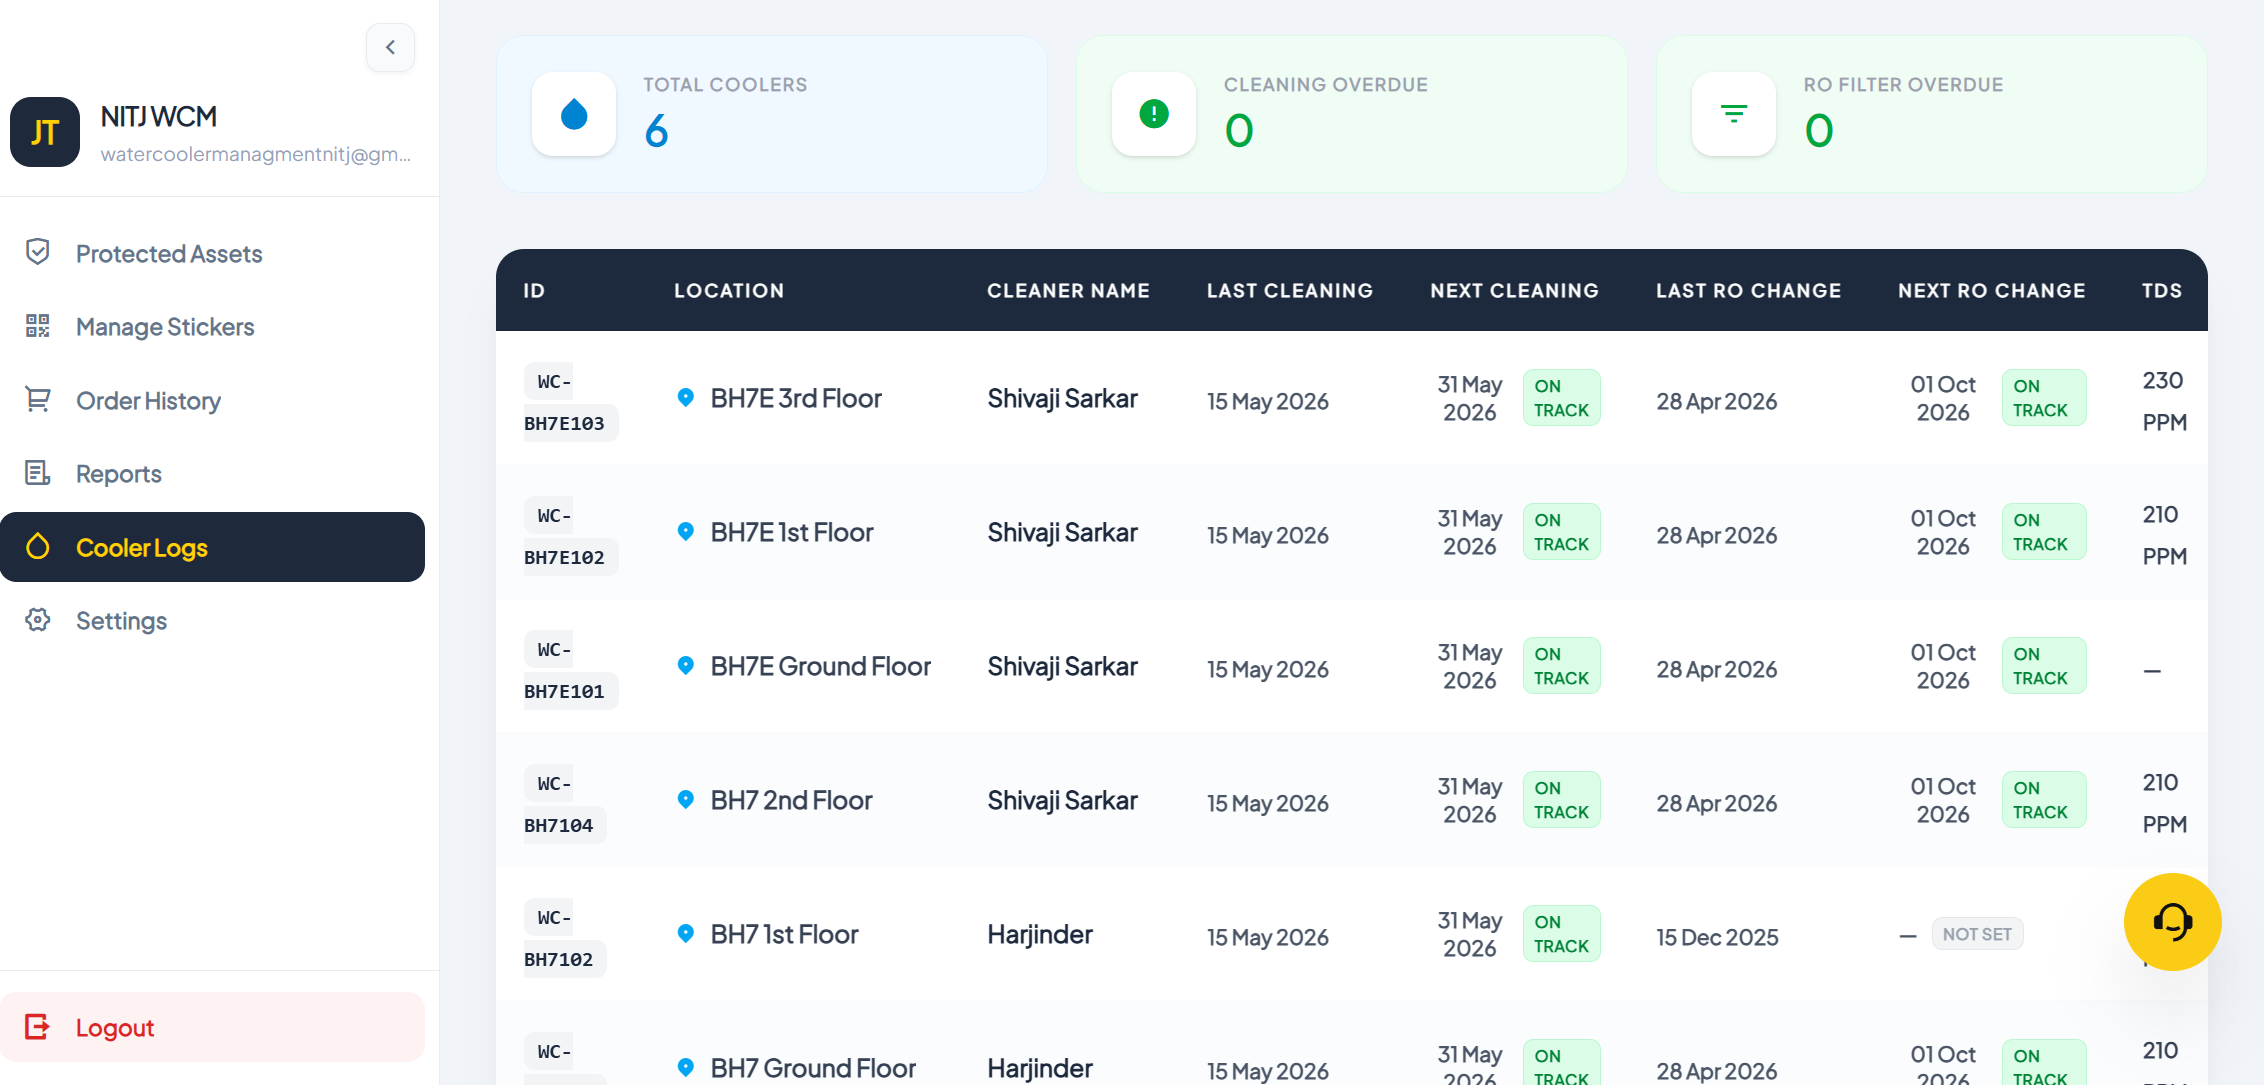Image resolution: width=2264 pixels, height=1085 pixels.
Task: Go to Order History
Action: coord(212,401)
